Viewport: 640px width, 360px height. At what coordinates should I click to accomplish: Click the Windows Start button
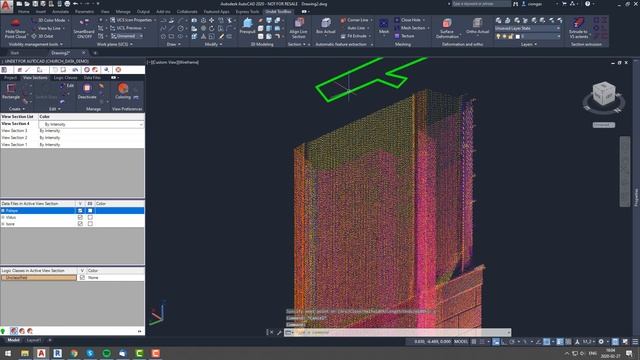click(8, 353)
